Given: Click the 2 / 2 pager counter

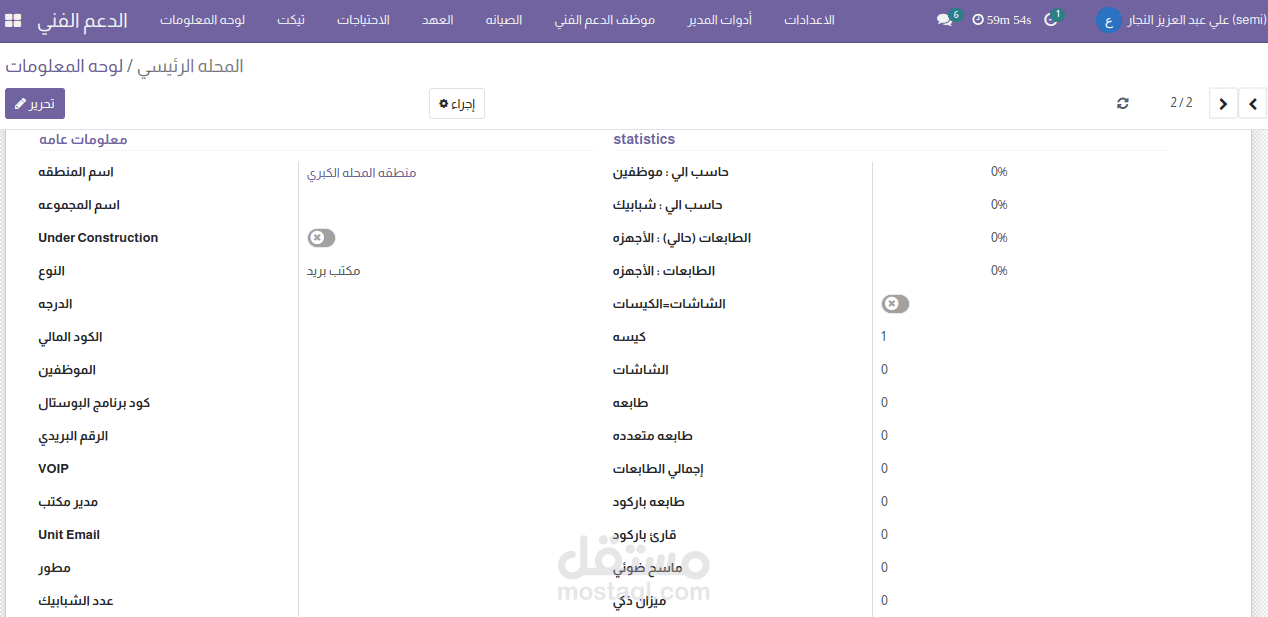Looking at the screenshot, I should (x=1181, y=103).
